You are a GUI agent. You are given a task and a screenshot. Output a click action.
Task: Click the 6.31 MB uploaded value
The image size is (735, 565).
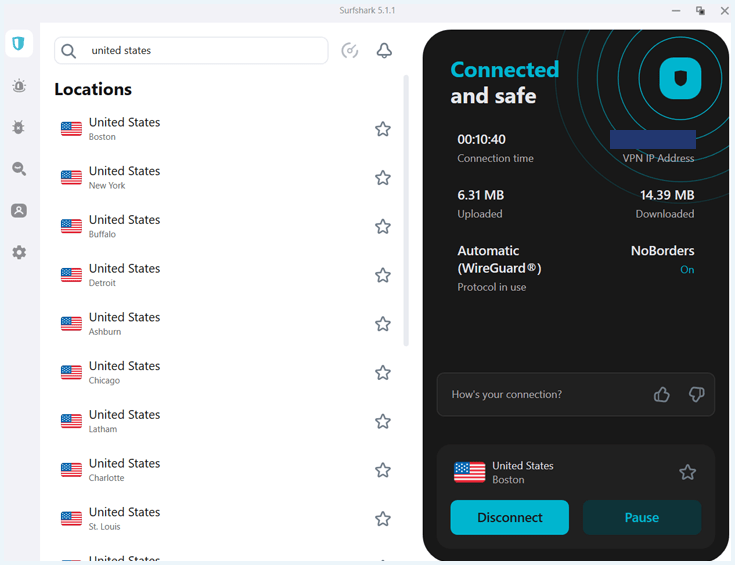(x=480, y=195)
